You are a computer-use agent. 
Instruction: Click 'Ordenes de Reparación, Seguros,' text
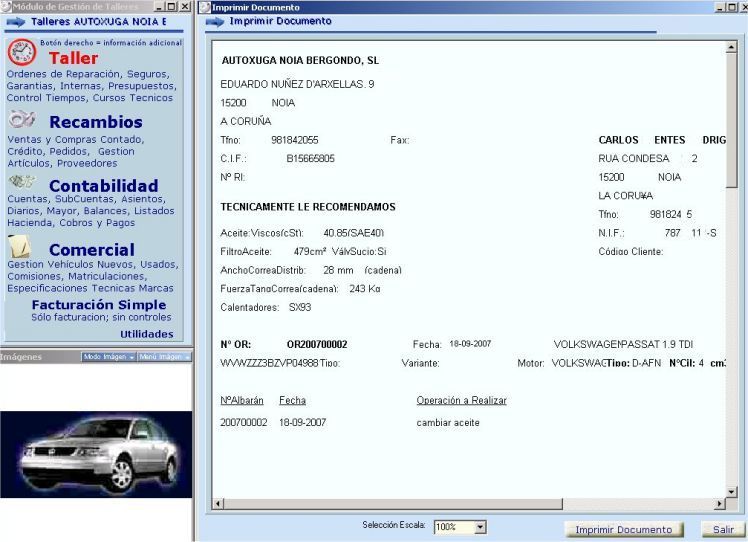(88, 74)
